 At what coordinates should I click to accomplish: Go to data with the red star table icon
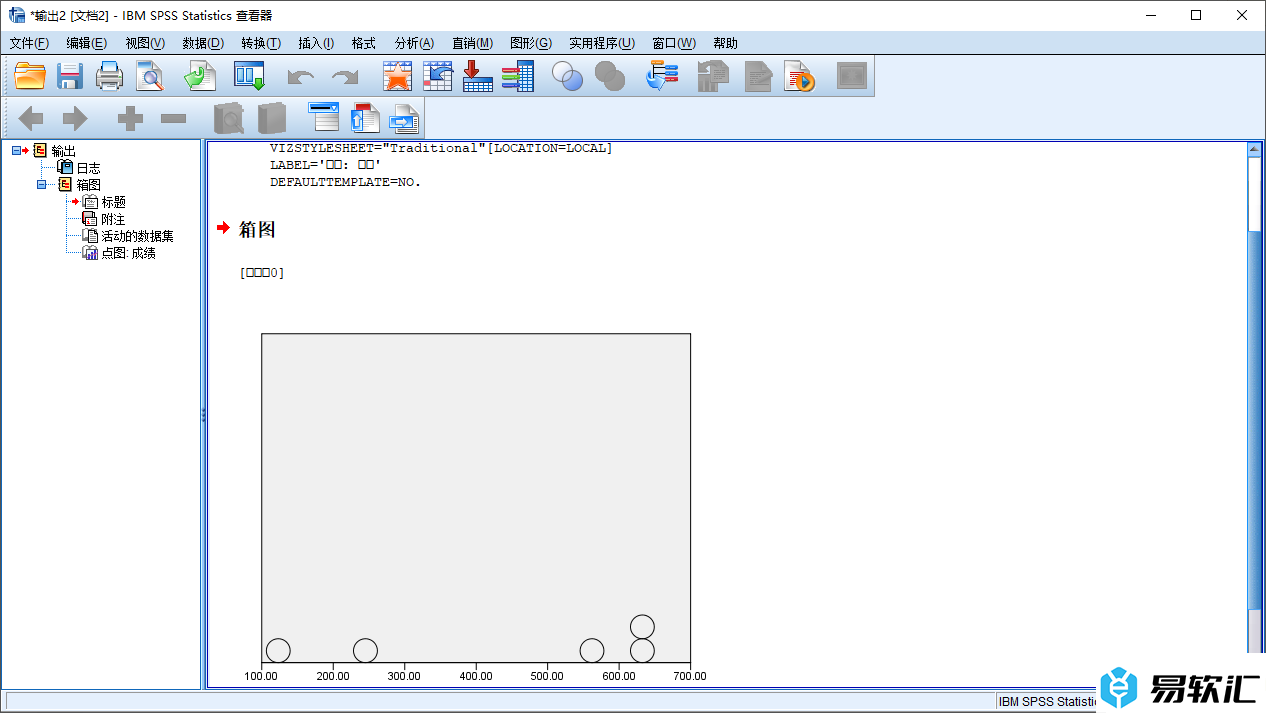[397, 76]
